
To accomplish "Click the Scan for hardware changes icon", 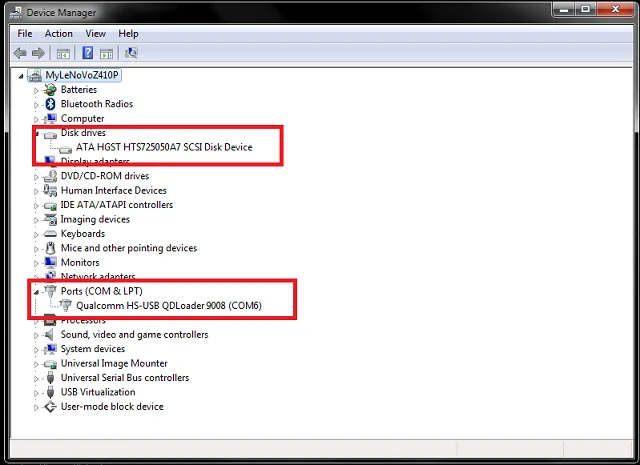I will coord(131,53).
